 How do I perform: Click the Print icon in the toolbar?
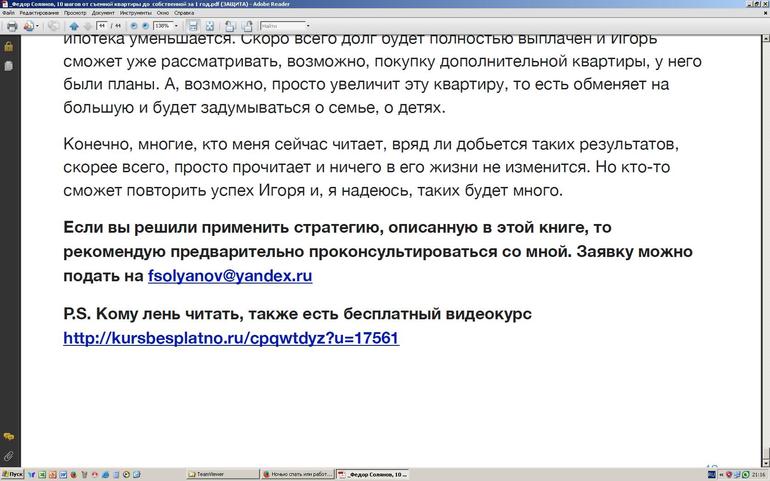coord(11,26)
